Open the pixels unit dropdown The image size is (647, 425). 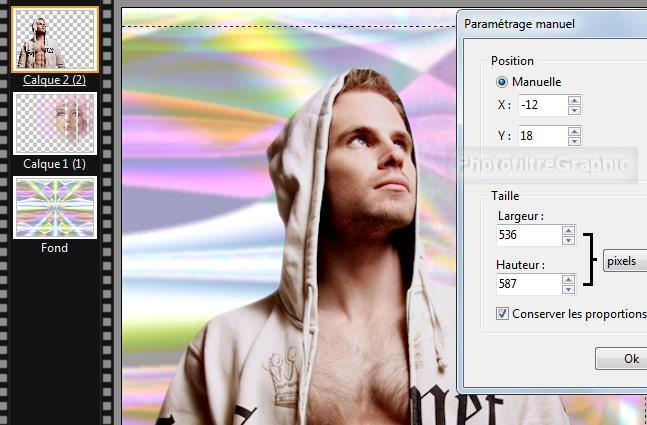point(624,261)
